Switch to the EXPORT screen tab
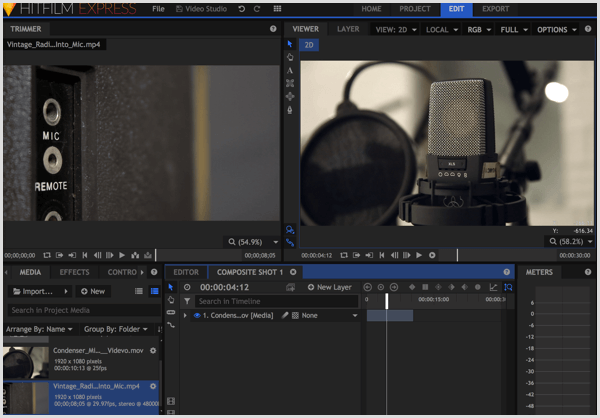This screenshot has width=600, height=418. [x=496, y=9]
